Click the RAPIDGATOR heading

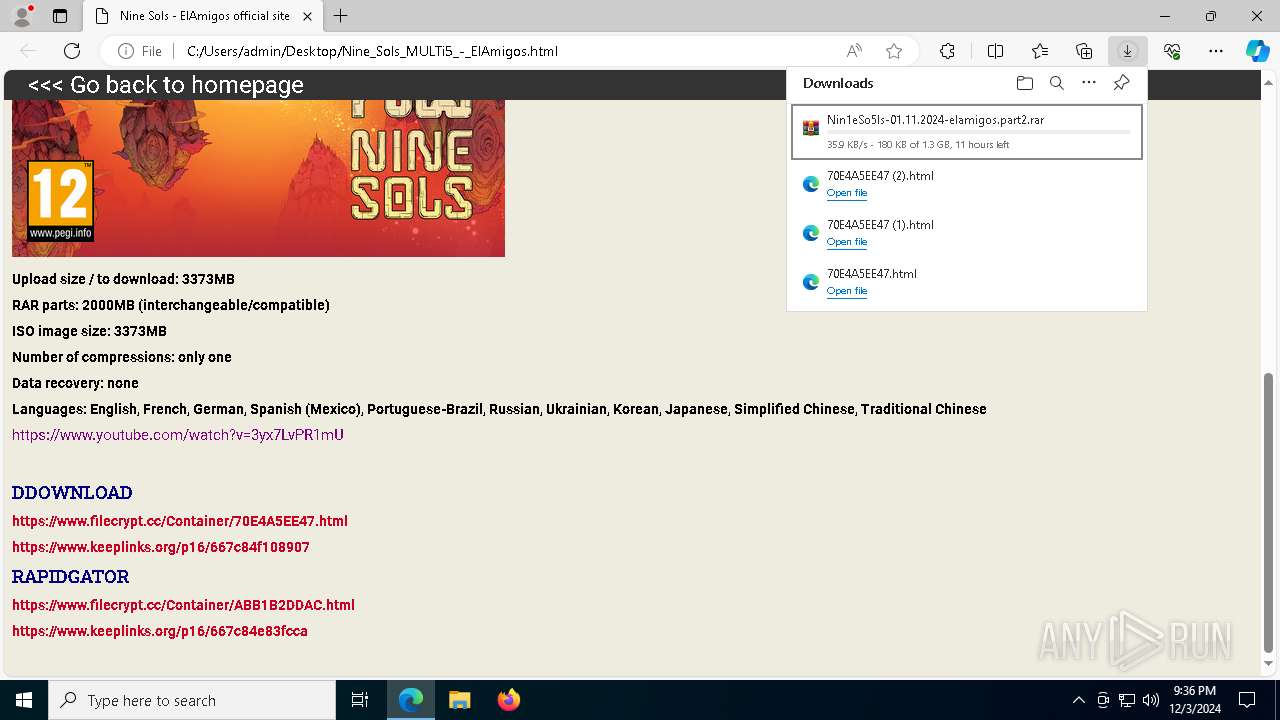click(70, 577)
